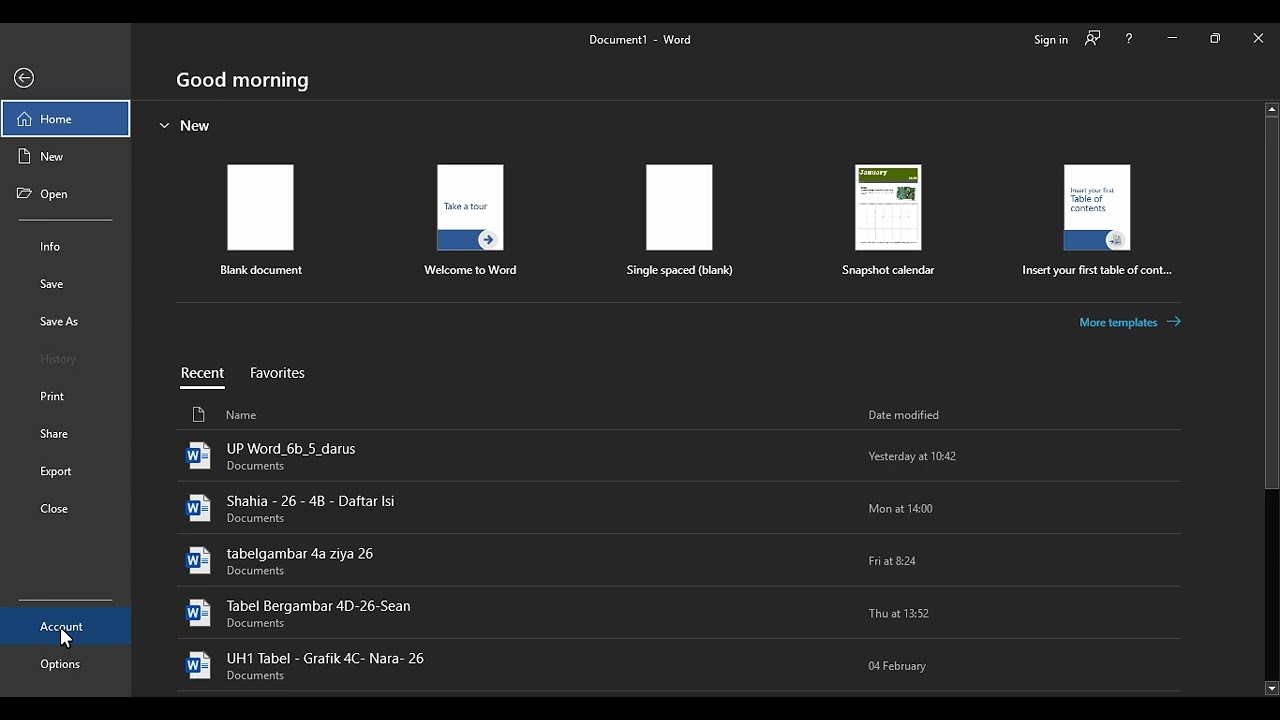Restore down the Word window
This screenshot has height=720, width=1280.
tap(1215, 39)
